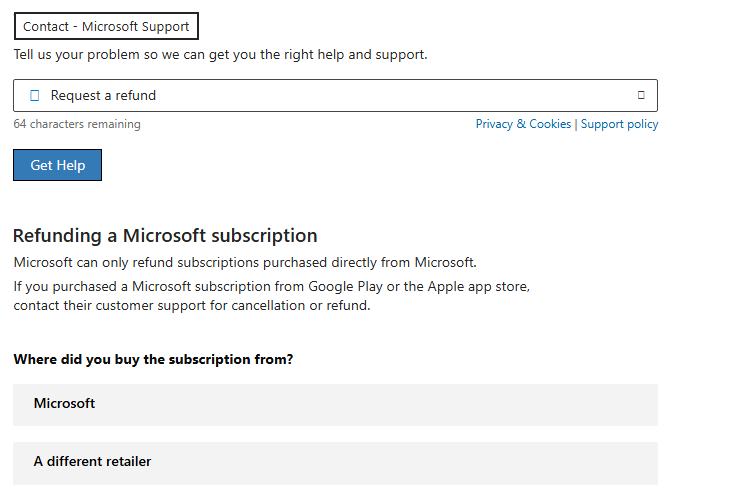Viewport: 733px width, 500px height.
Task: Select the Contact - Microsoft Support title tab
Action: click(106, 26)
